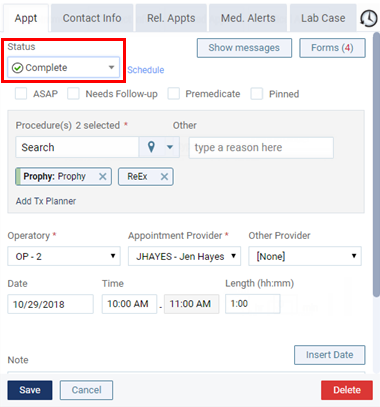
Task: Open the Operatory dropdown OP - 2
Action: (x=64, y=256)
